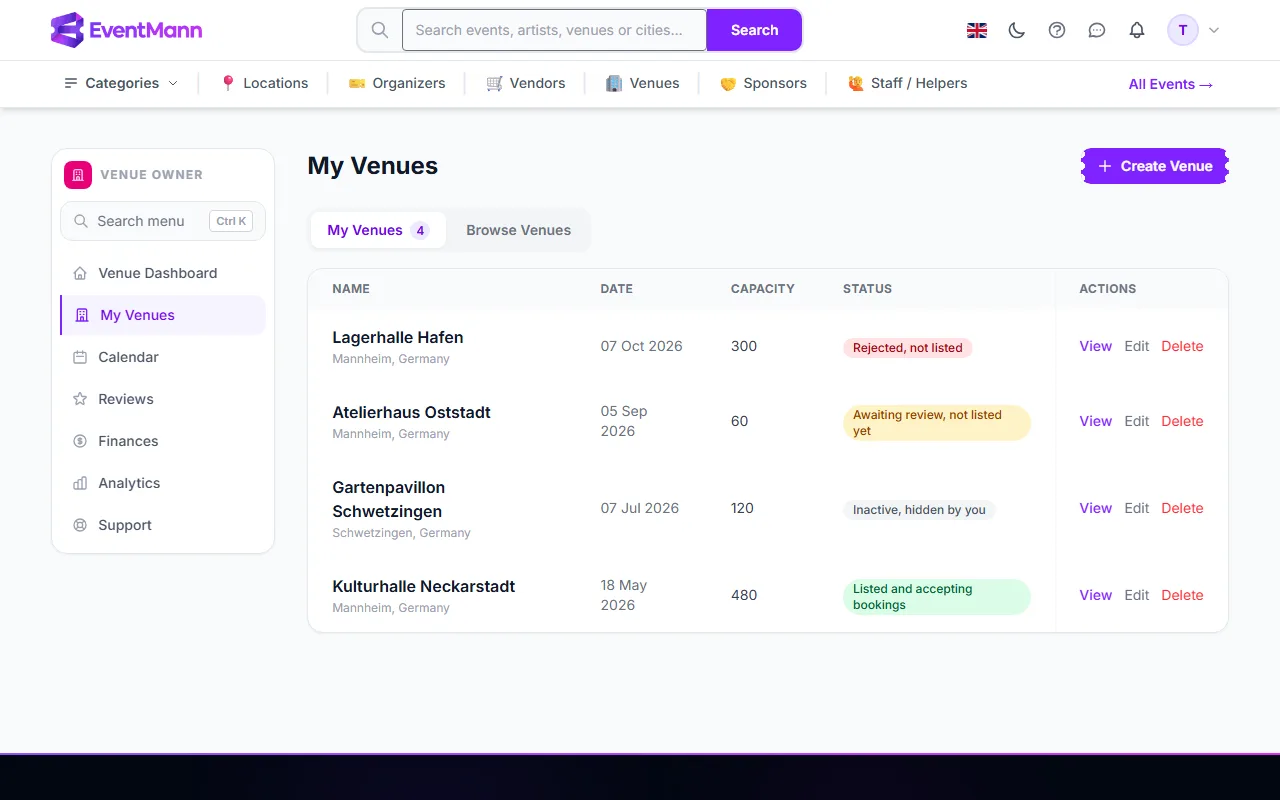Delete the Lagerhalle Hafen venue
The width and height of the screenshot is (1280, 800).
click(1182, 346)
